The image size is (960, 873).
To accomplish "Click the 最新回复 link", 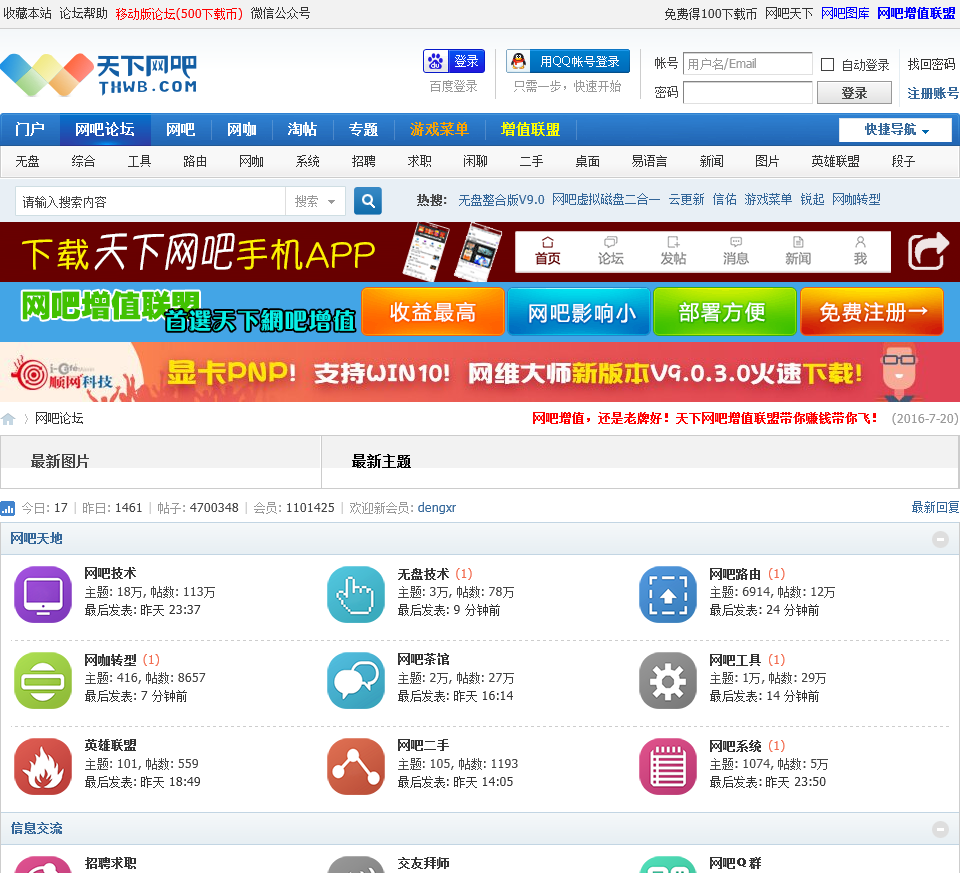I will [935, 508].
